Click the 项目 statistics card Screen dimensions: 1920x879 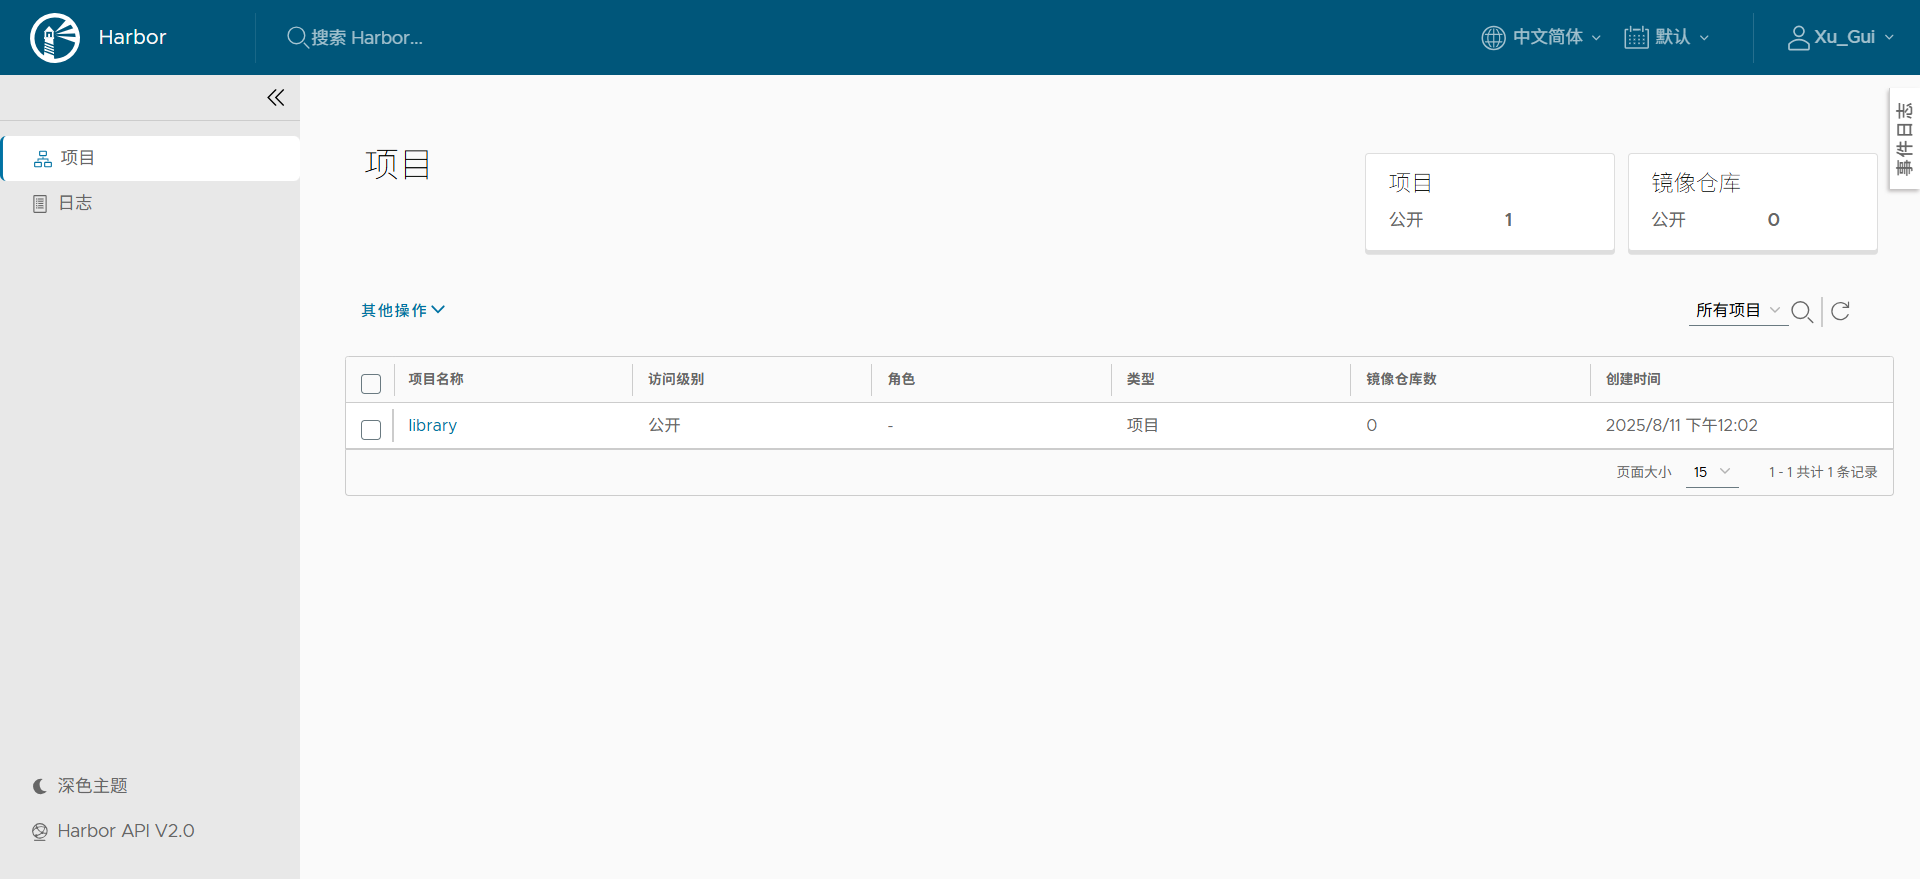pyautogui.click(x=1490, y=202)
